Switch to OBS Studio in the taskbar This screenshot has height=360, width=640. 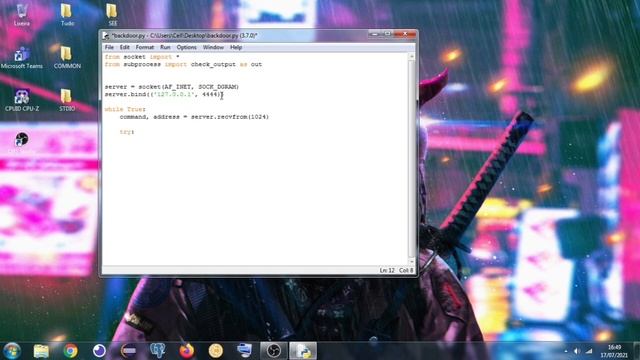click(273, 351)
